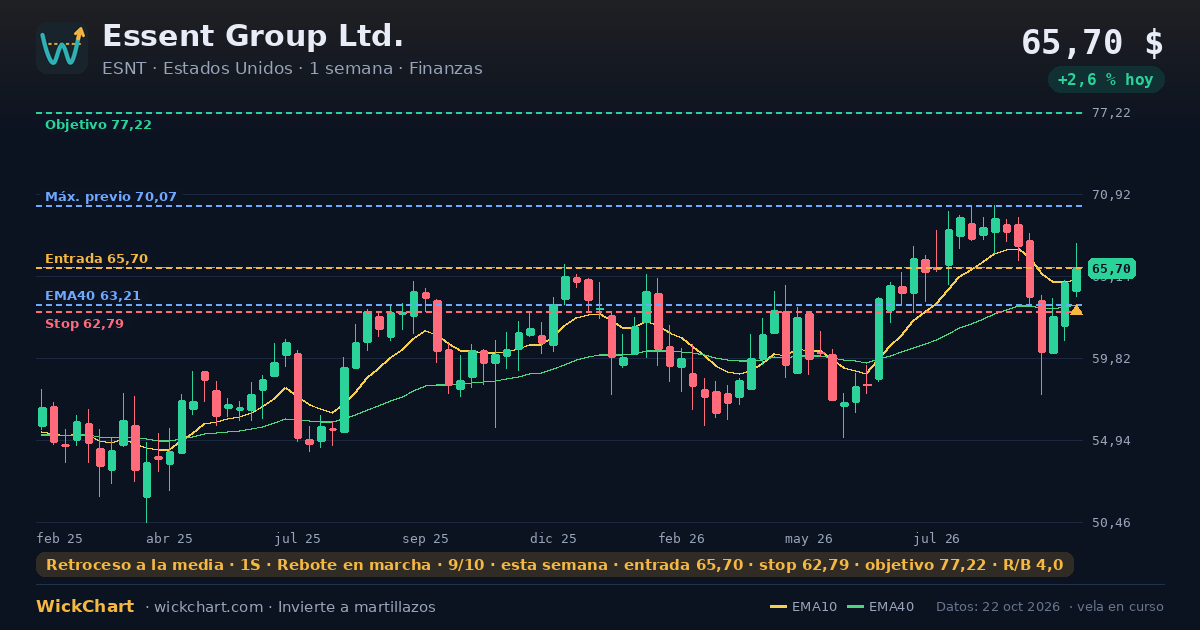Image resolution: width=1200 pixels, height=630 pixels.
Task: Click the 'Objetivo 77,22' line label
Action: point(98,124)
